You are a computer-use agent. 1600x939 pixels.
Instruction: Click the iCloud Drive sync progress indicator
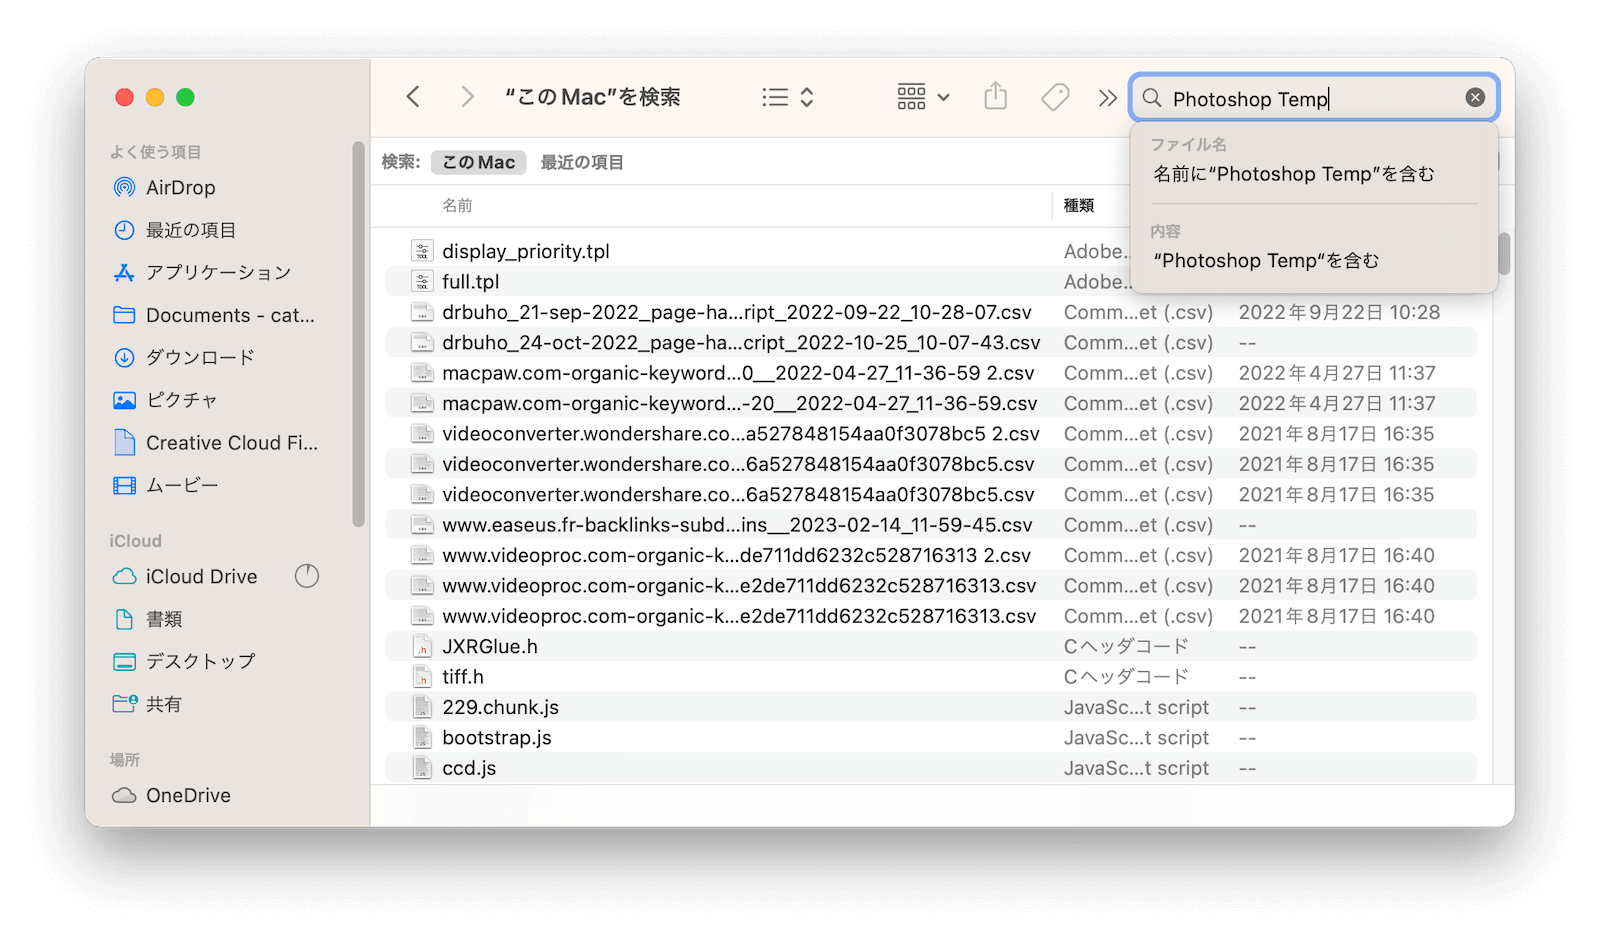[x=307, y=576]
